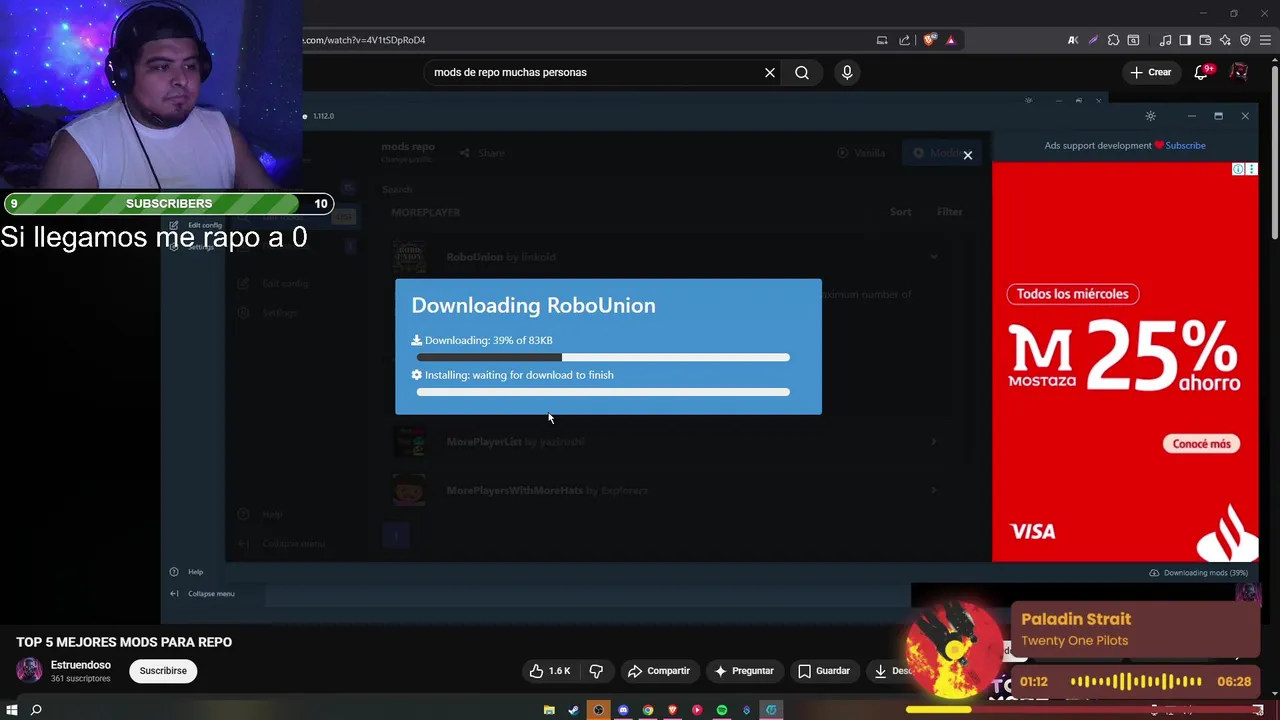This screenshot has height=720, width=1280.
Task: Open OBS Studio from taskbar
Action: (598, 710)
